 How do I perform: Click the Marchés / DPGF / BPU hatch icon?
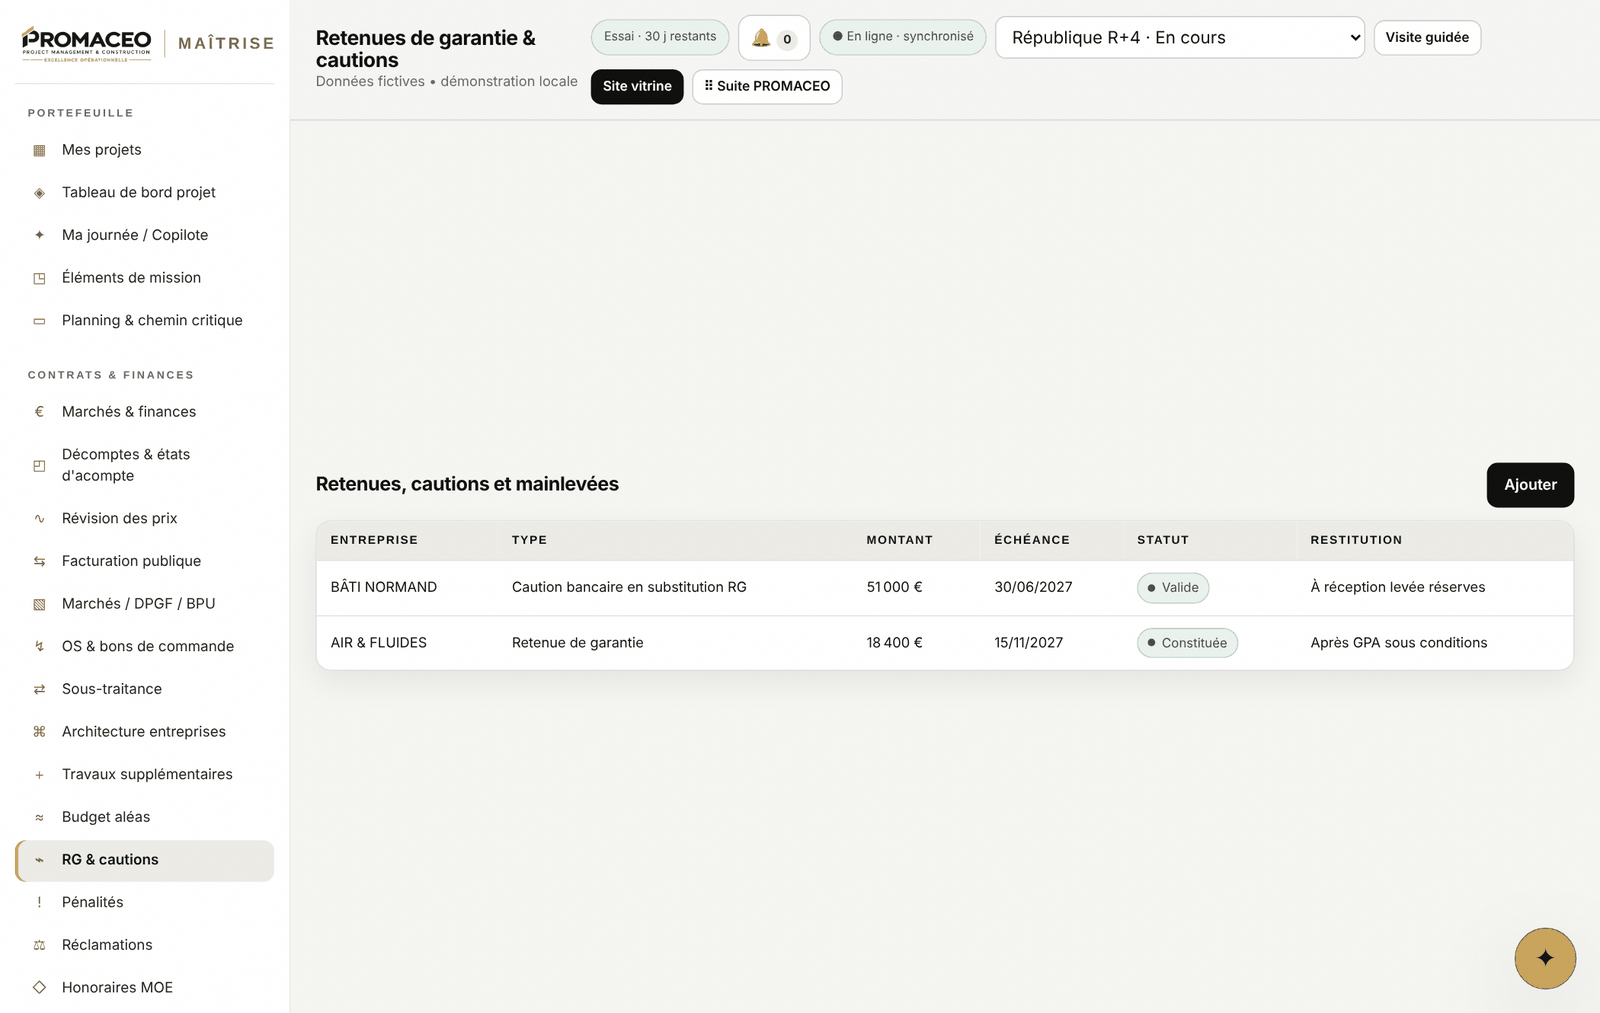click(x=39, y=604)
